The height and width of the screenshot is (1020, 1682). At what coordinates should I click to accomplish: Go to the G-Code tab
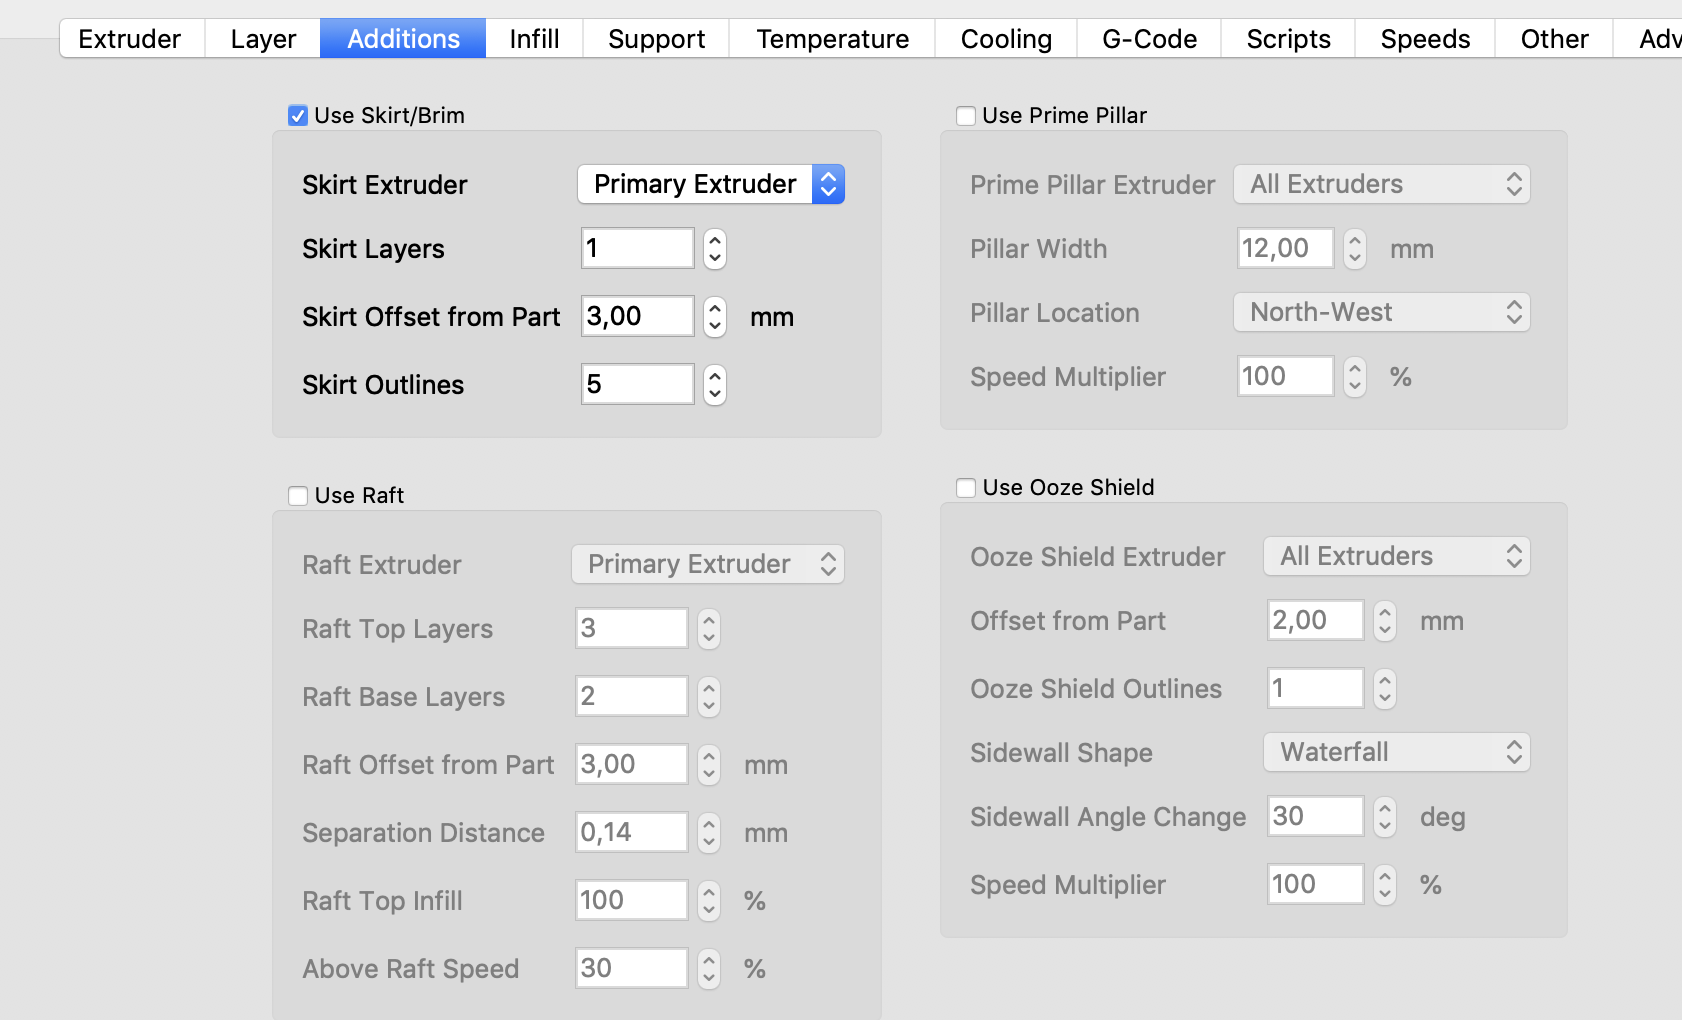(1149, 39)
